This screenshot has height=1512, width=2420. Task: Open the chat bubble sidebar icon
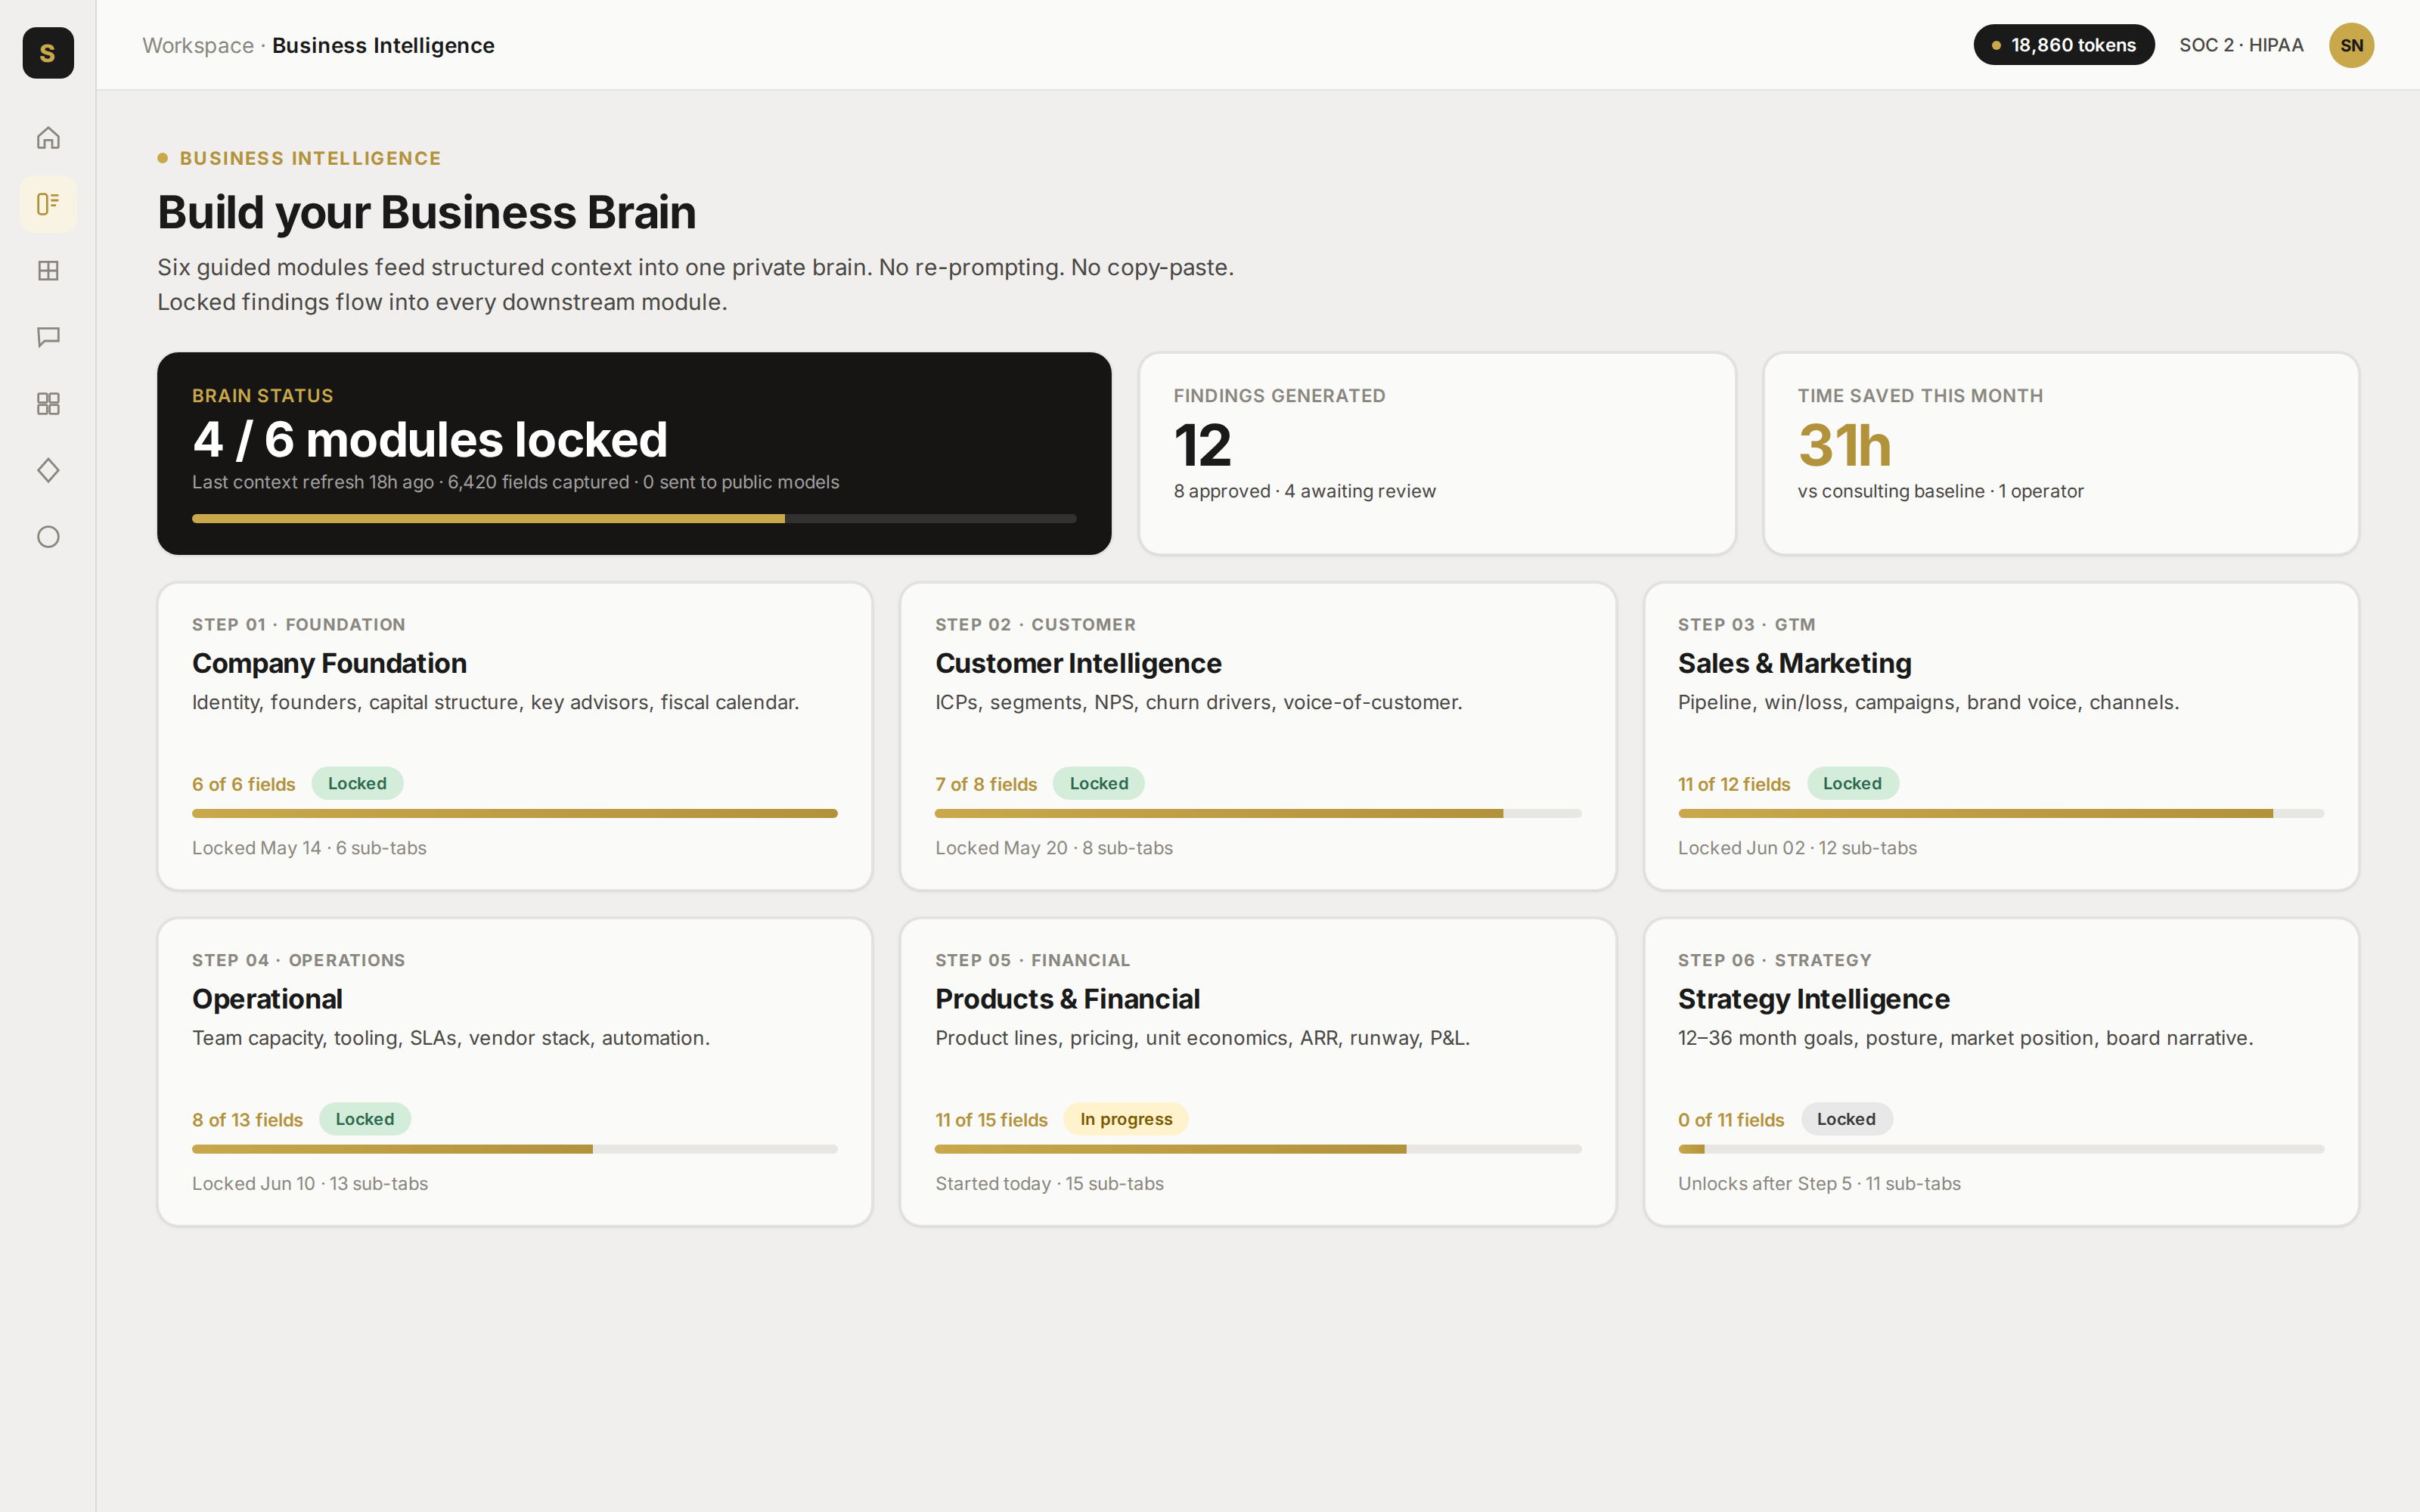click(48, 337)
